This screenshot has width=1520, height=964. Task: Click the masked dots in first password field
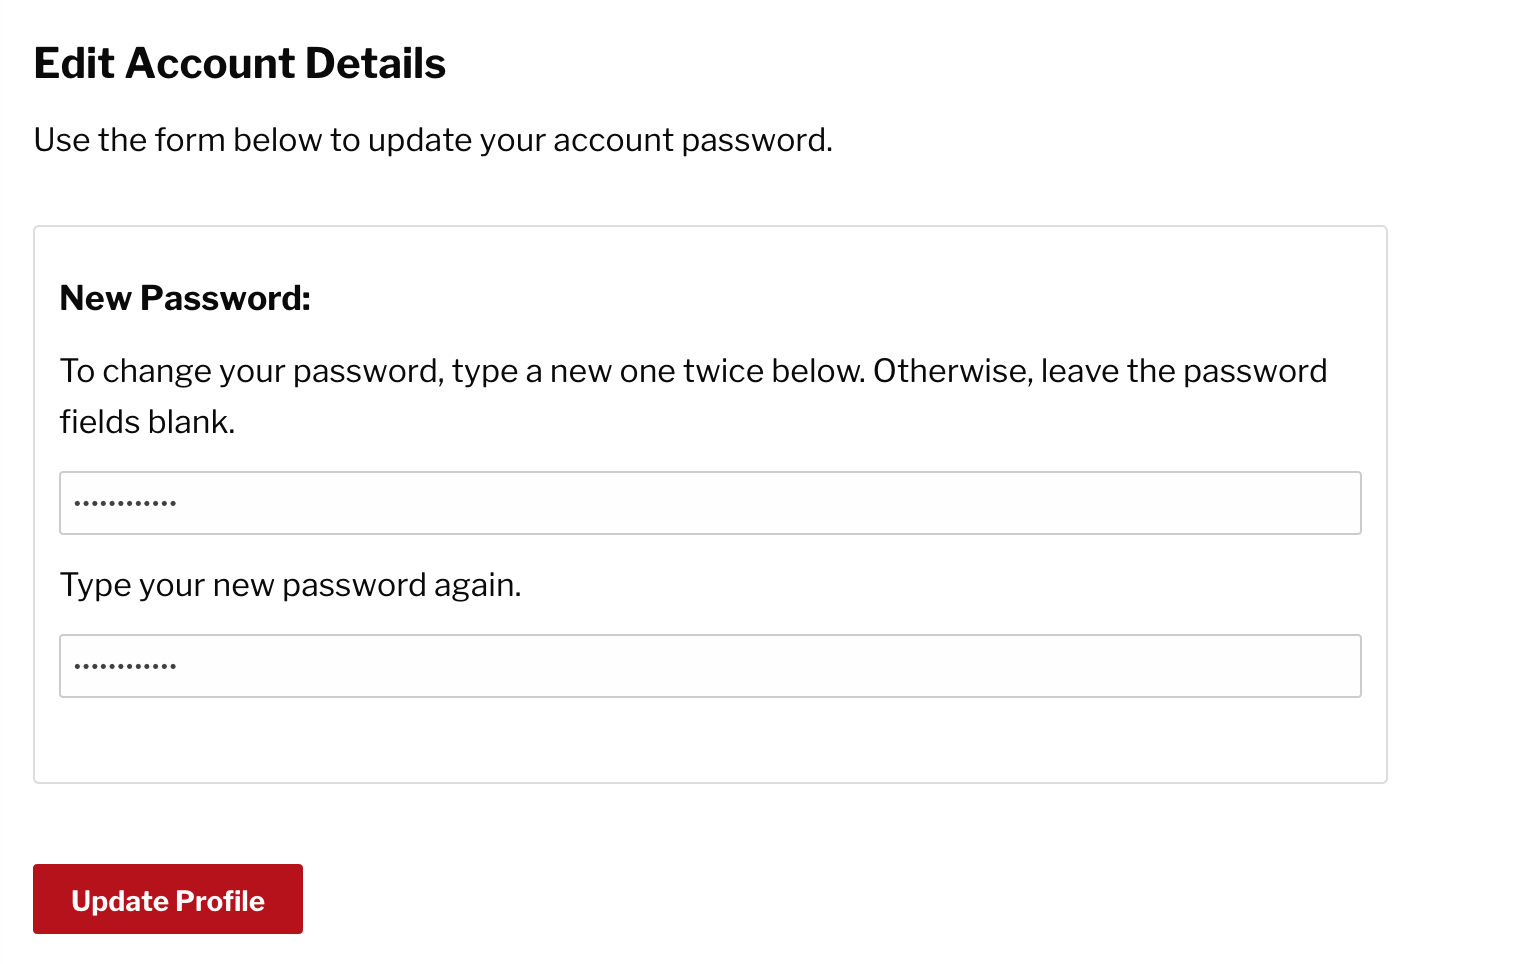(x=125, y=503)
